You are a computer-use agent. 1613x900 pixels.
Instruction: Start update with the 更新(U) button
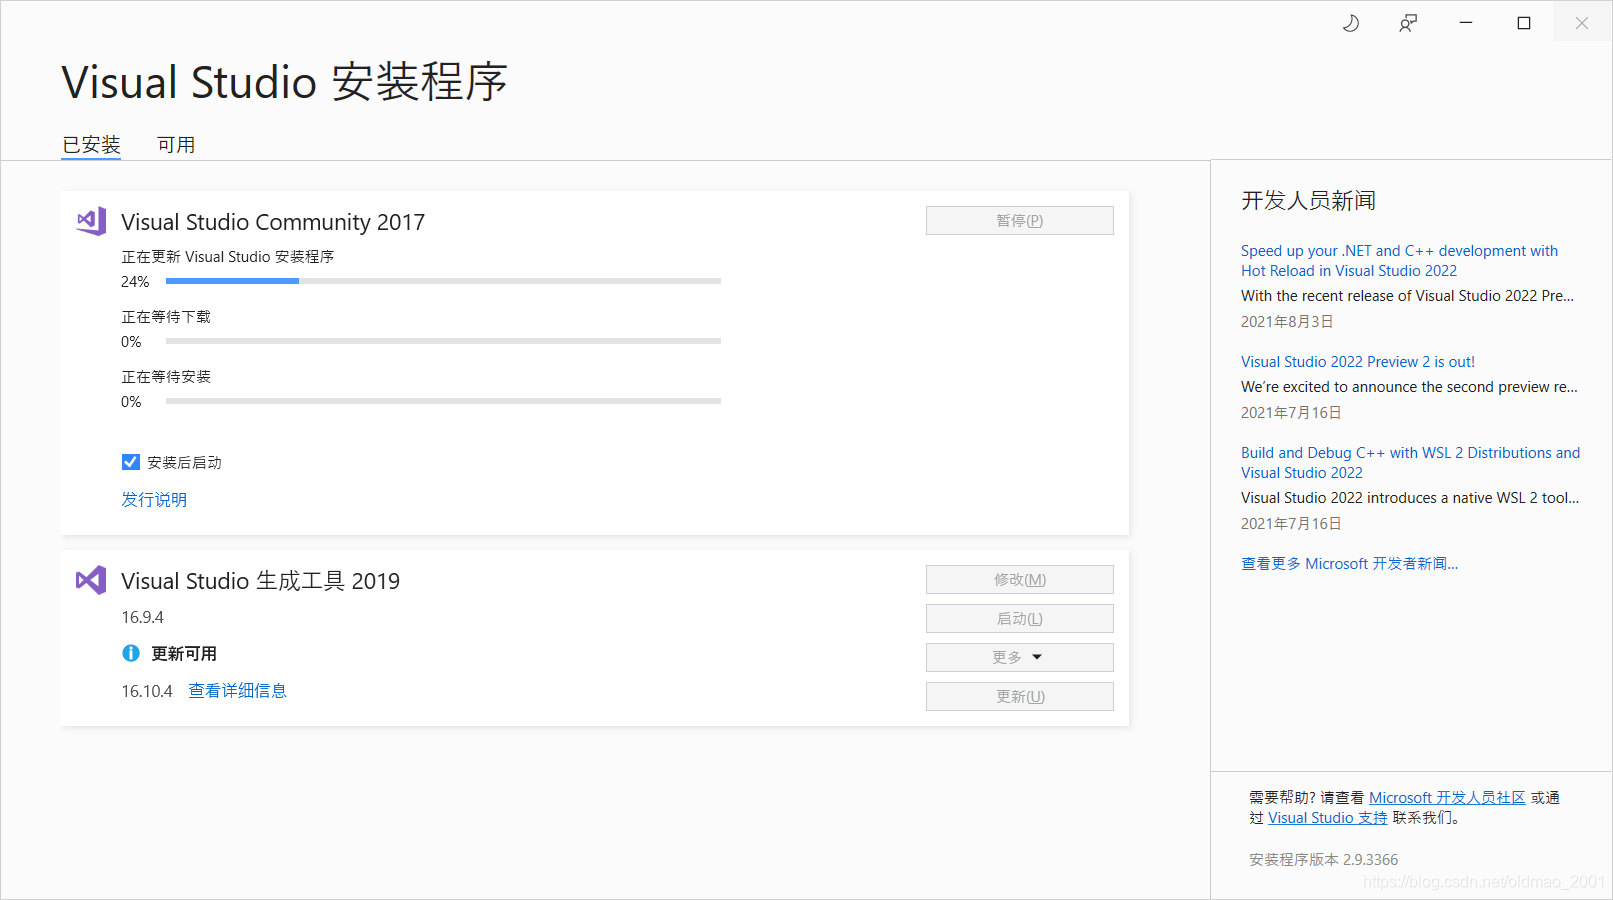pos(1019,696)
